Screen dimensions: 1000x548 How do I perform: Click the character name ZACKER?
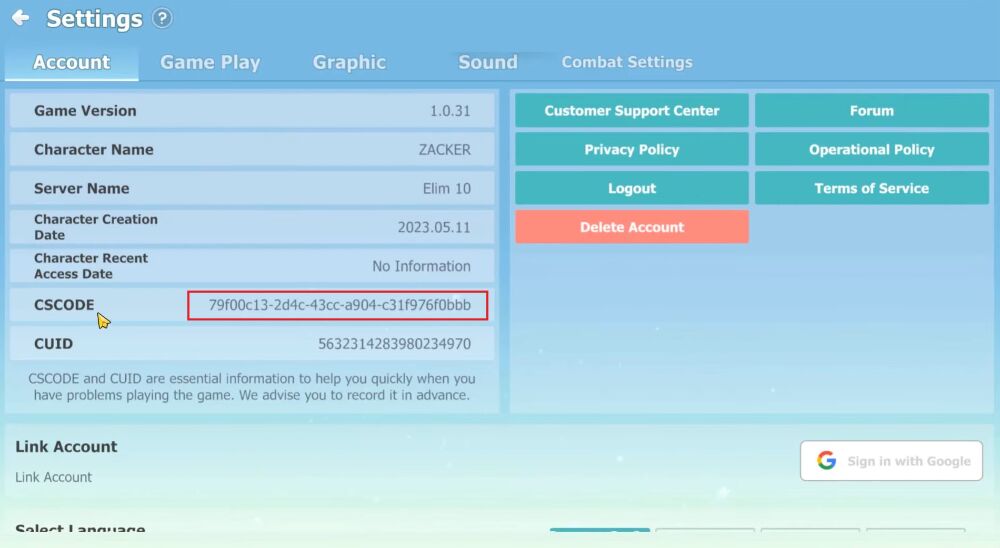point(444,150)
